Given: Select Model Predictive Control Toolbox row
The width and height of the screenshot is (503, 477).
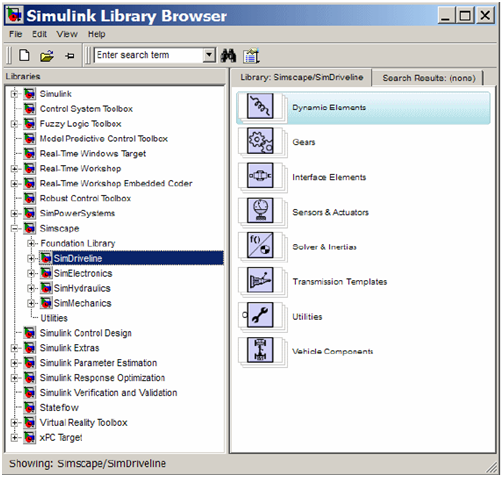Looking at the screenshot, I should [103, 139].
